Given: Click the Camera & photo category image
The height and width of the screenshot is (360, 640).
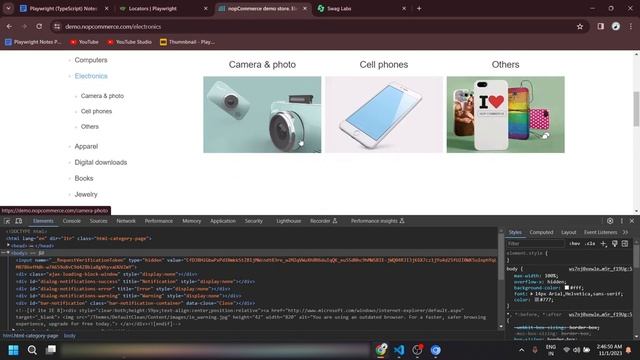Looking at the screenshot, I should pyautogui.click(x=262, y=115).
